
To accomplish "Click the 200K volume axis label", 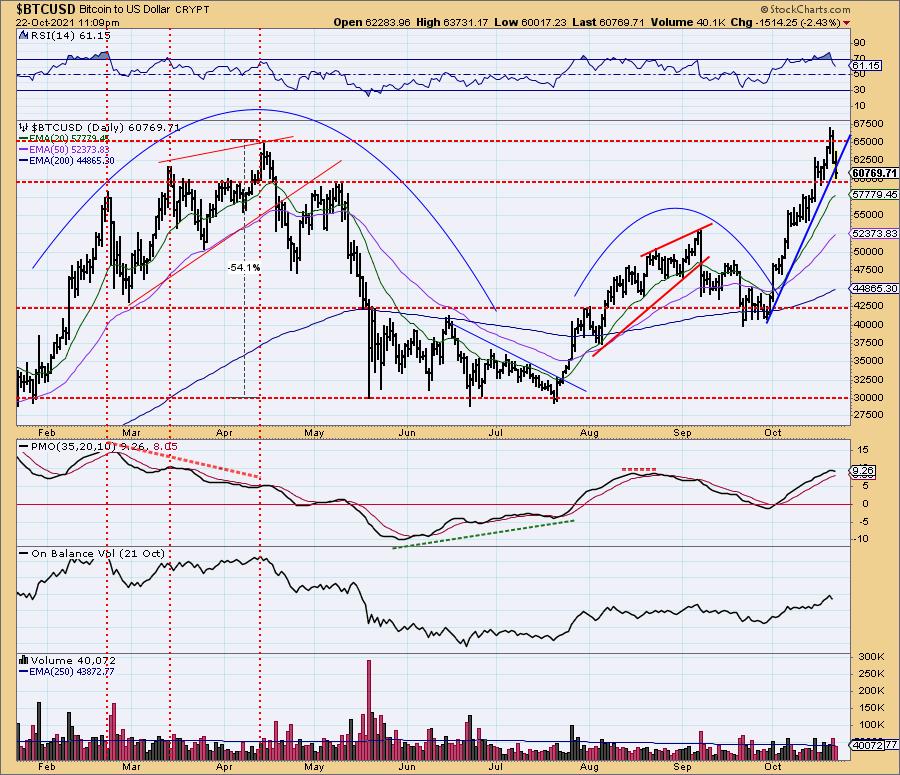I will click(871, 691).
